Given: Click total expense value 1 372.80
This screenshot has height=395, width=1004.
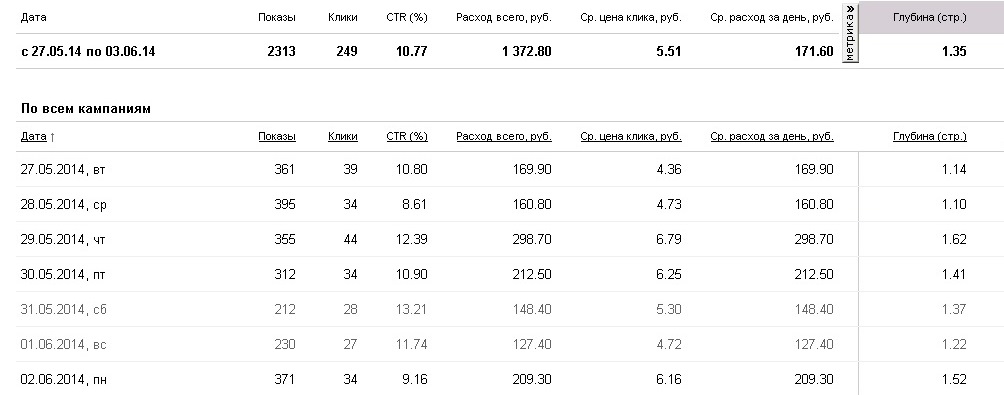Looking at the screenshot, I should pos(526,51).
